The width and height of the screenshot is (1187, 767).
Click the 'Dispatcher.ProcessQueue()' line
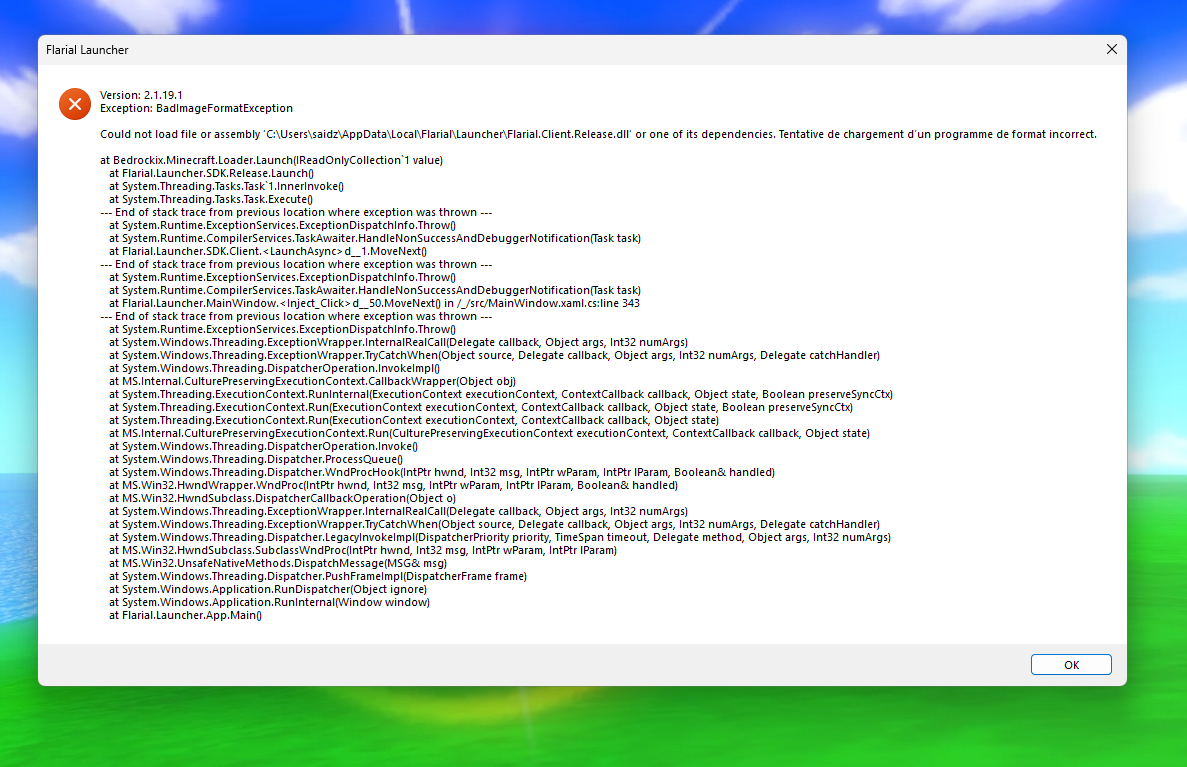pyautogui.click(x=255, y=459)
